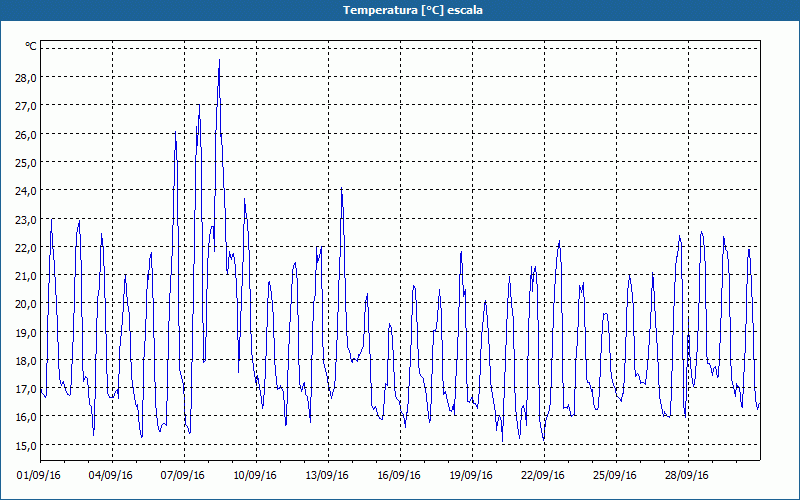The image size is (800, 500).
Task: Click the 13/09/16 date label
Action: pyautogui.click(x=327, y=475)
